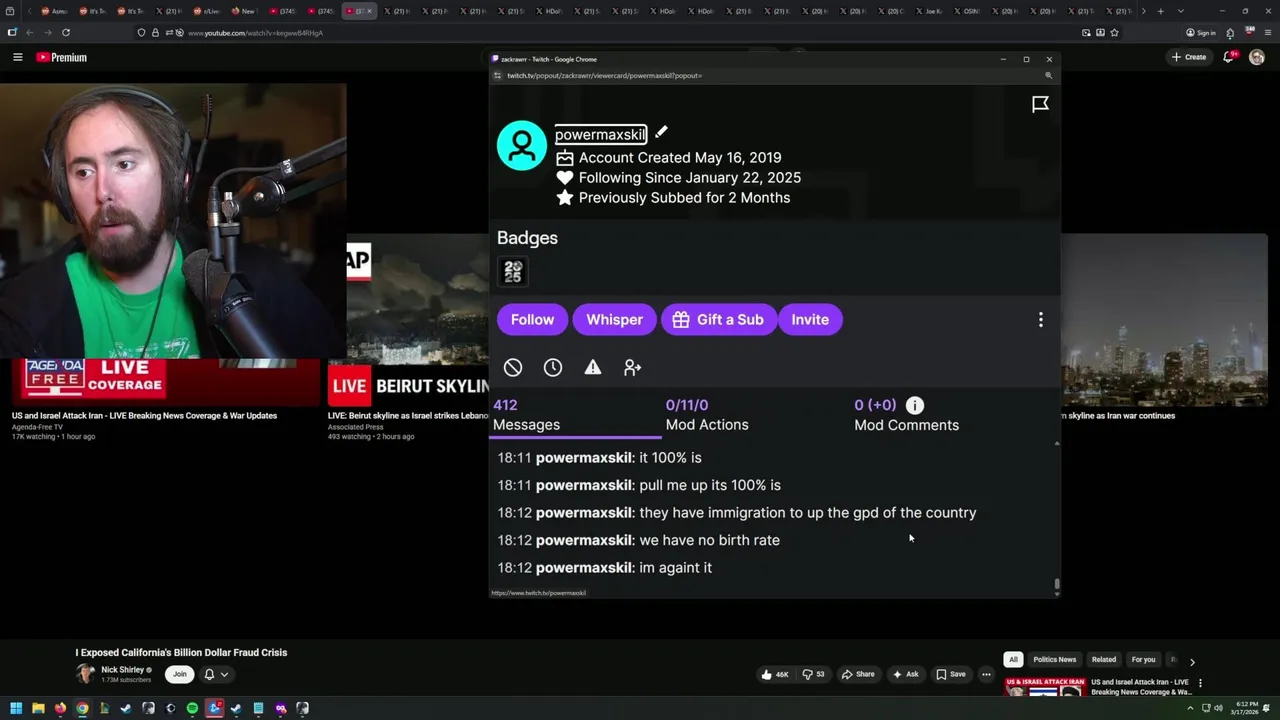Click the US & Israel Attack Iran sidebar thumbnail
The height and width of the screenshot is (720, 1280).
pos(1045,688)
